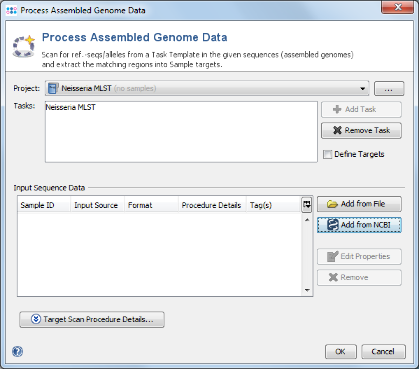This screenshot has width=419, height=369.
Task: Expand Target Scan Procedure Details
Action: coord(92,319)
